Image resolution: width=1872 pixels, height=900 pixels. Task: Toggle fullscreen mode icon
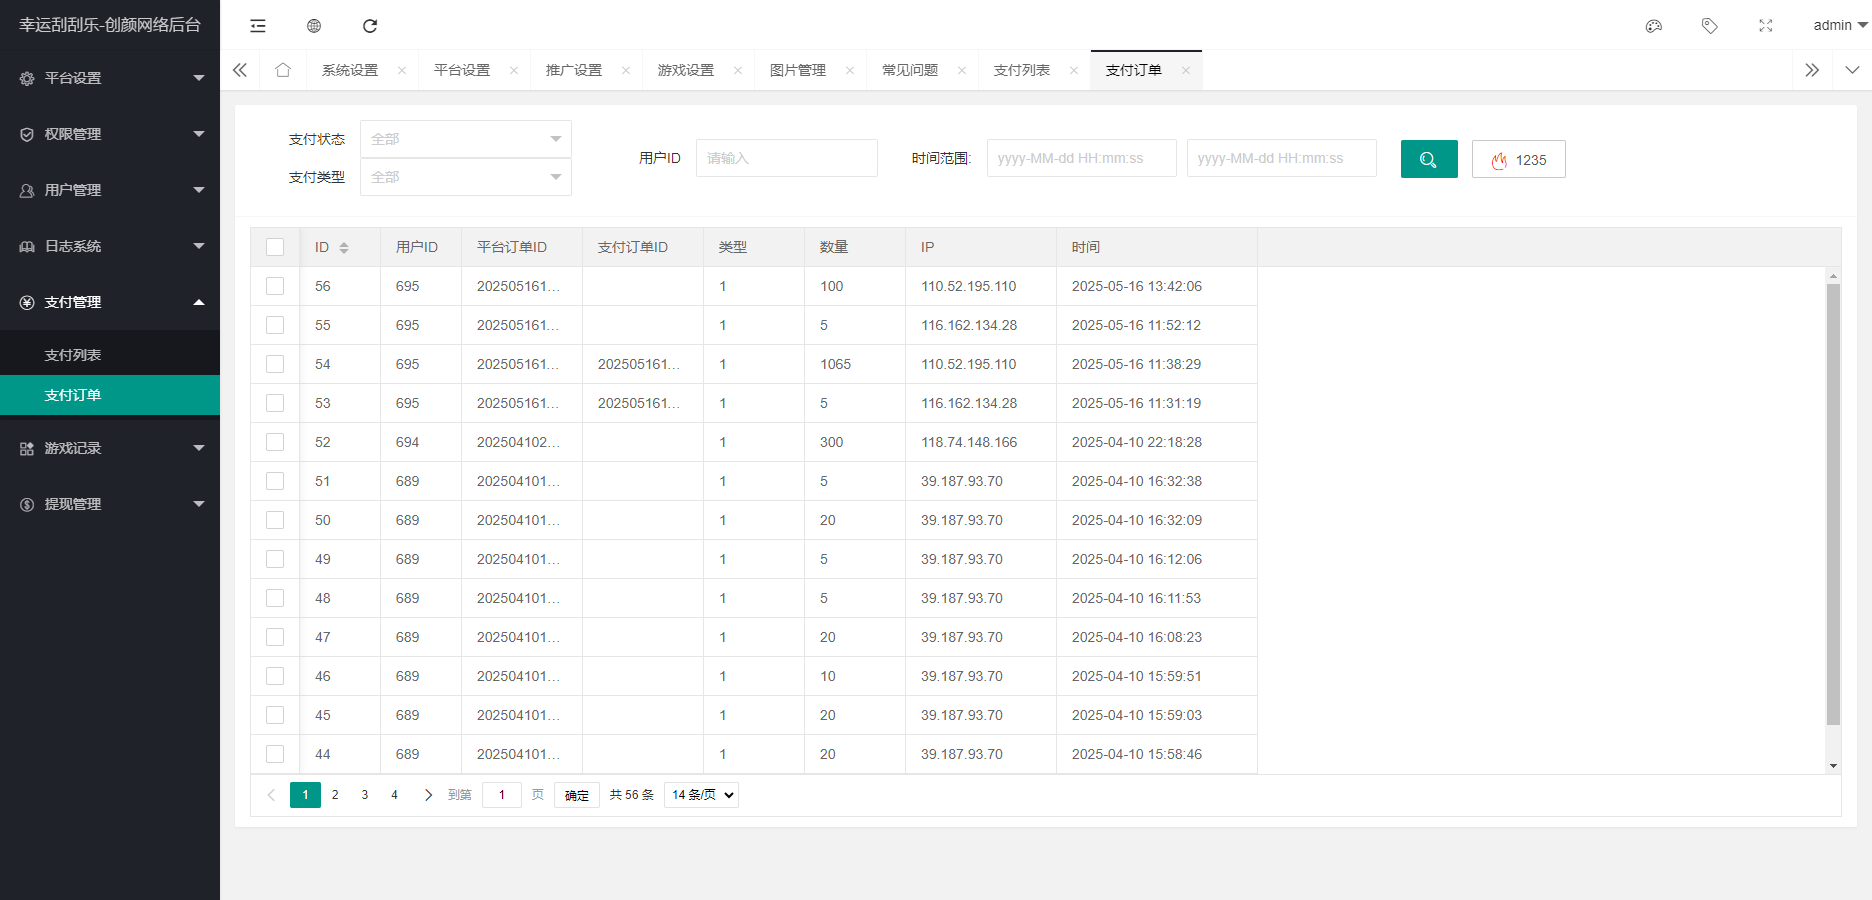tap(1766, 26)
